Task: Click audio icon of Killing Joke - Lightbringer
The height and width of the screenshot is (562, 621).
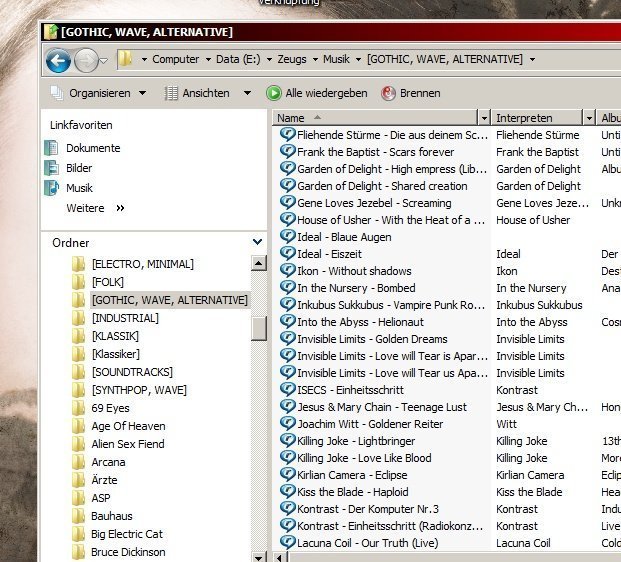Action: pyautogui.click(x=288, y=441)
